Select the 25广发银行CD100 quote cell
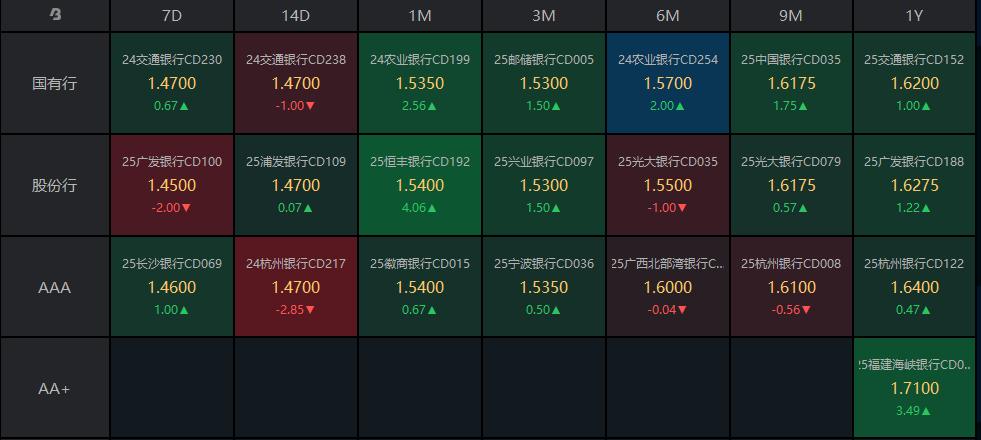The width and height of the screenshot is (981, 440). pyautogui.click(x=172, y=185)
